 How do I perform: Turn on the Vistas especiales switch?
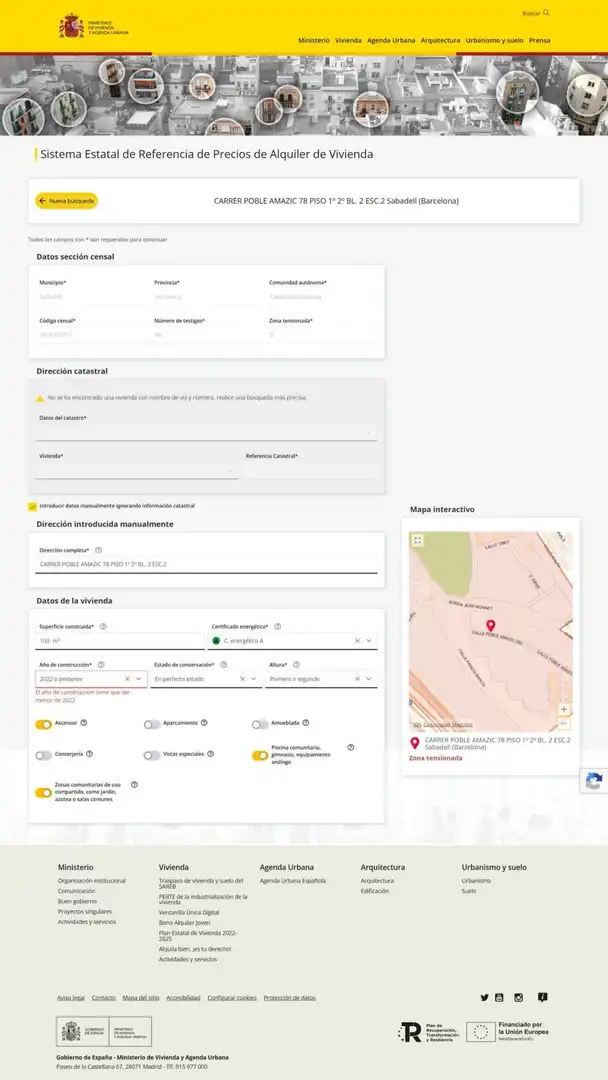click(x=152, y=755)
